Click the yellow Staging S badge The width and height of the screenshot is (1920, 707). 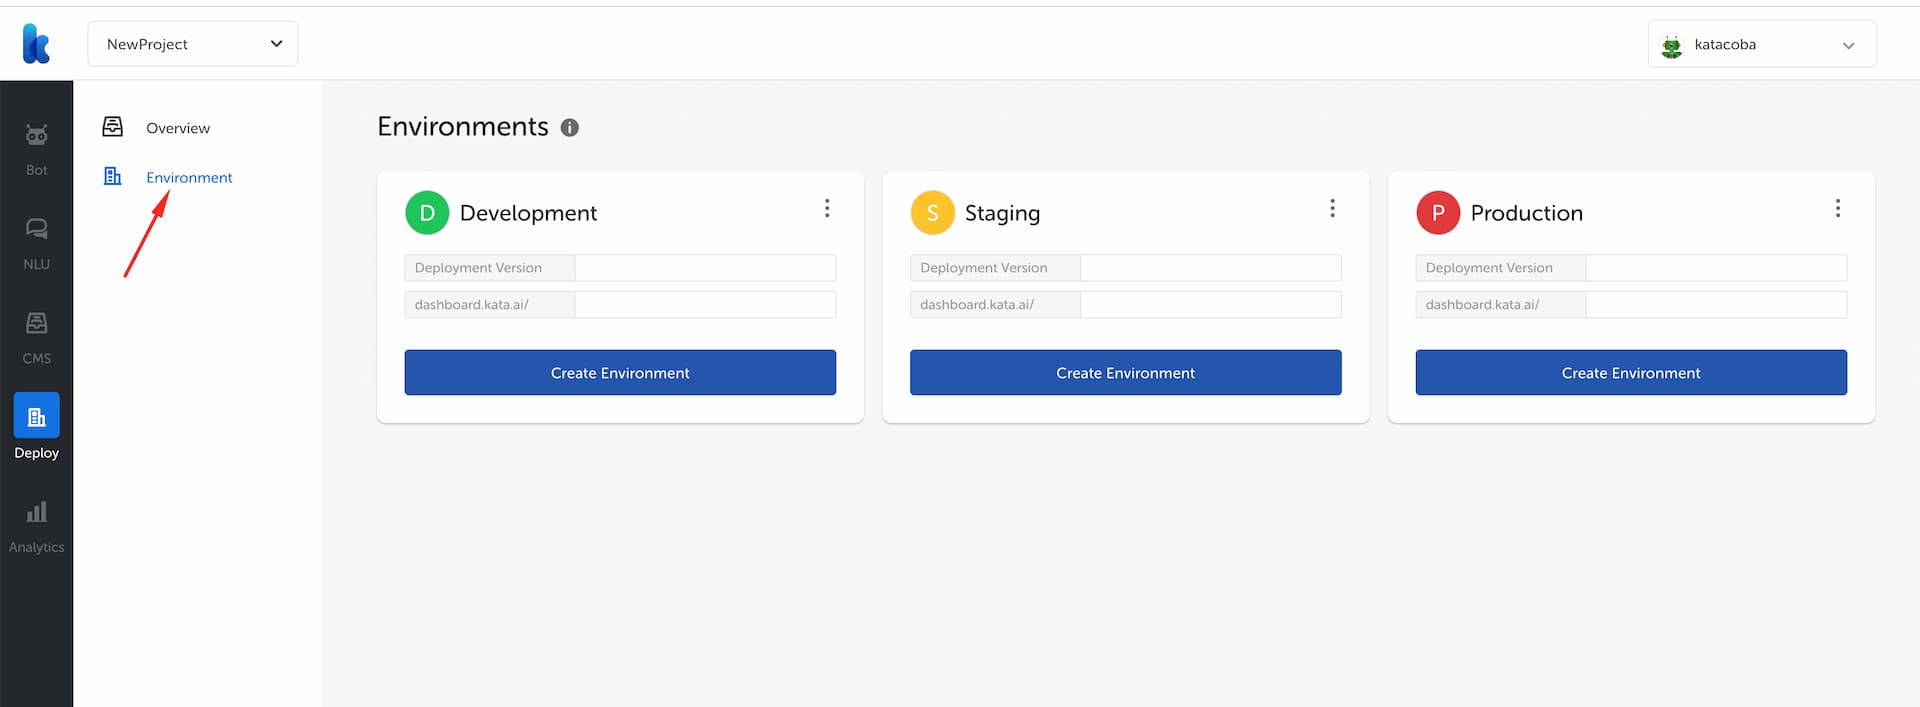click(x=932, y=213)
